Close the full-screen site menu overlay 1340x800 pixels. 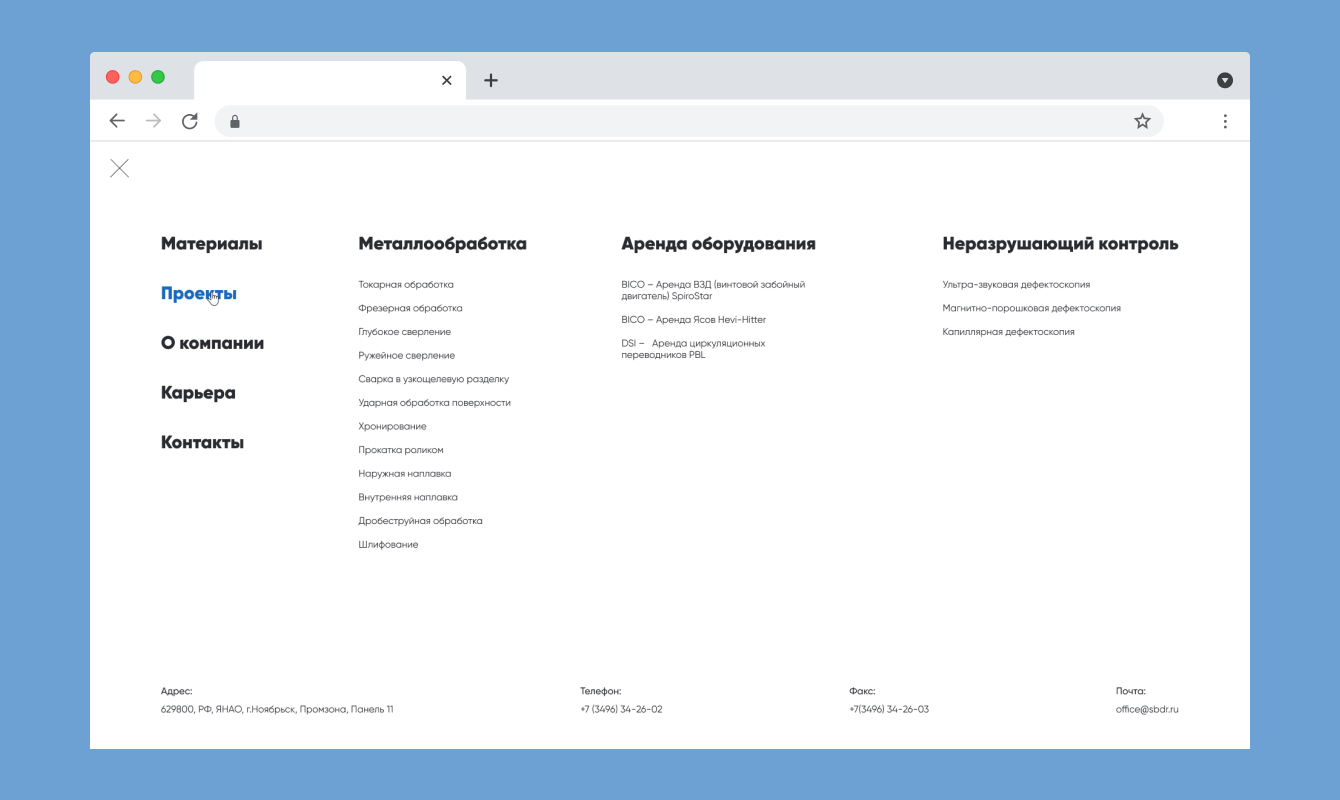click(119, 168)
